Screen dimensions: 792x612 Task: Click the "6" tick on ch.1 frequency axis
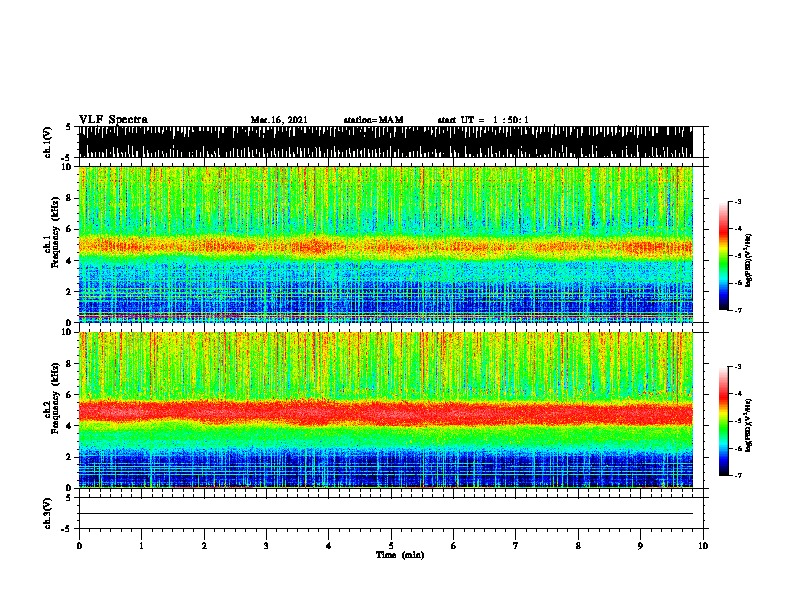(x=69, y=229)
